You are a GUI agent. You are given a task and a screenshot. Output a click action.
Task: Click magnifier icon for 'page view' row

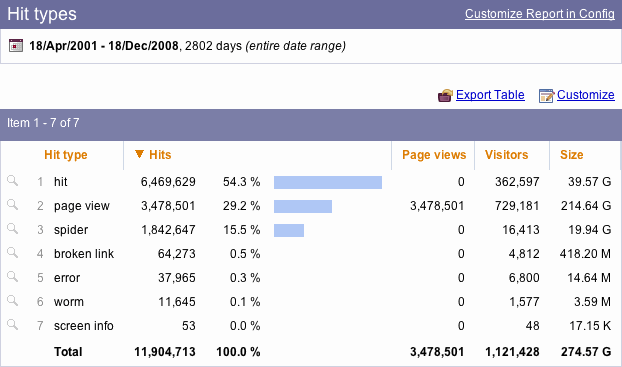[x=13, y=205]
